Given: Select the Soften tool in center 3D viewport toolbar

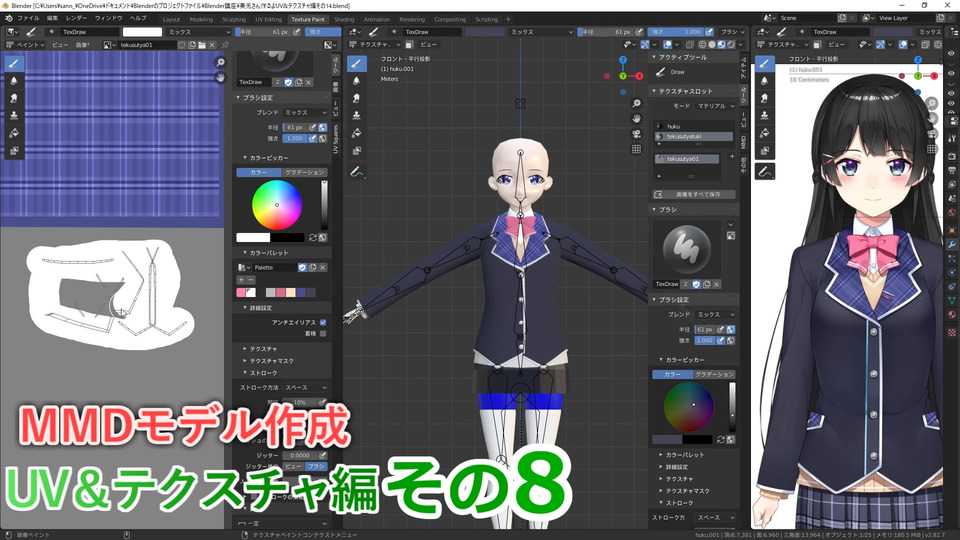Looking at the screenshot, I should (x=356, y=80).
